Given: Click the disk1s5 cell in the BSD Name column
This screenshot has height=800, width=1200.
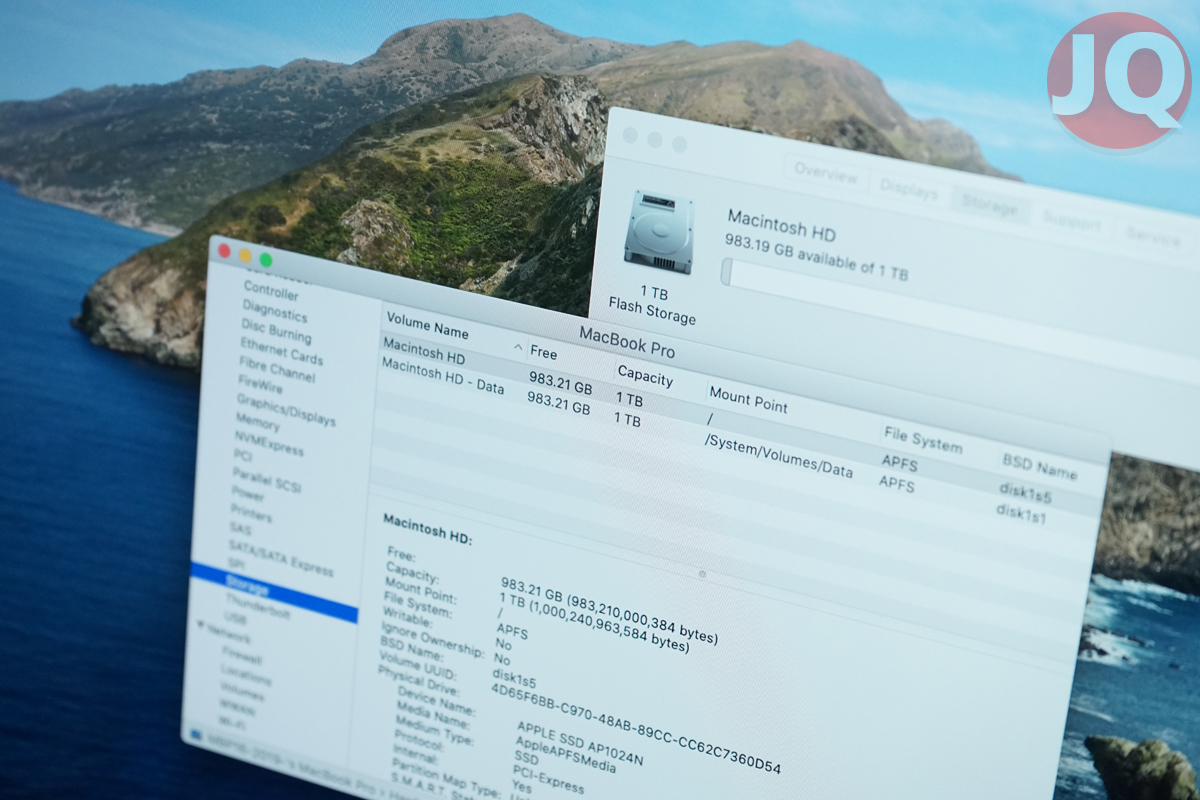Looking at the screenshot, I should click(1025, 491).
